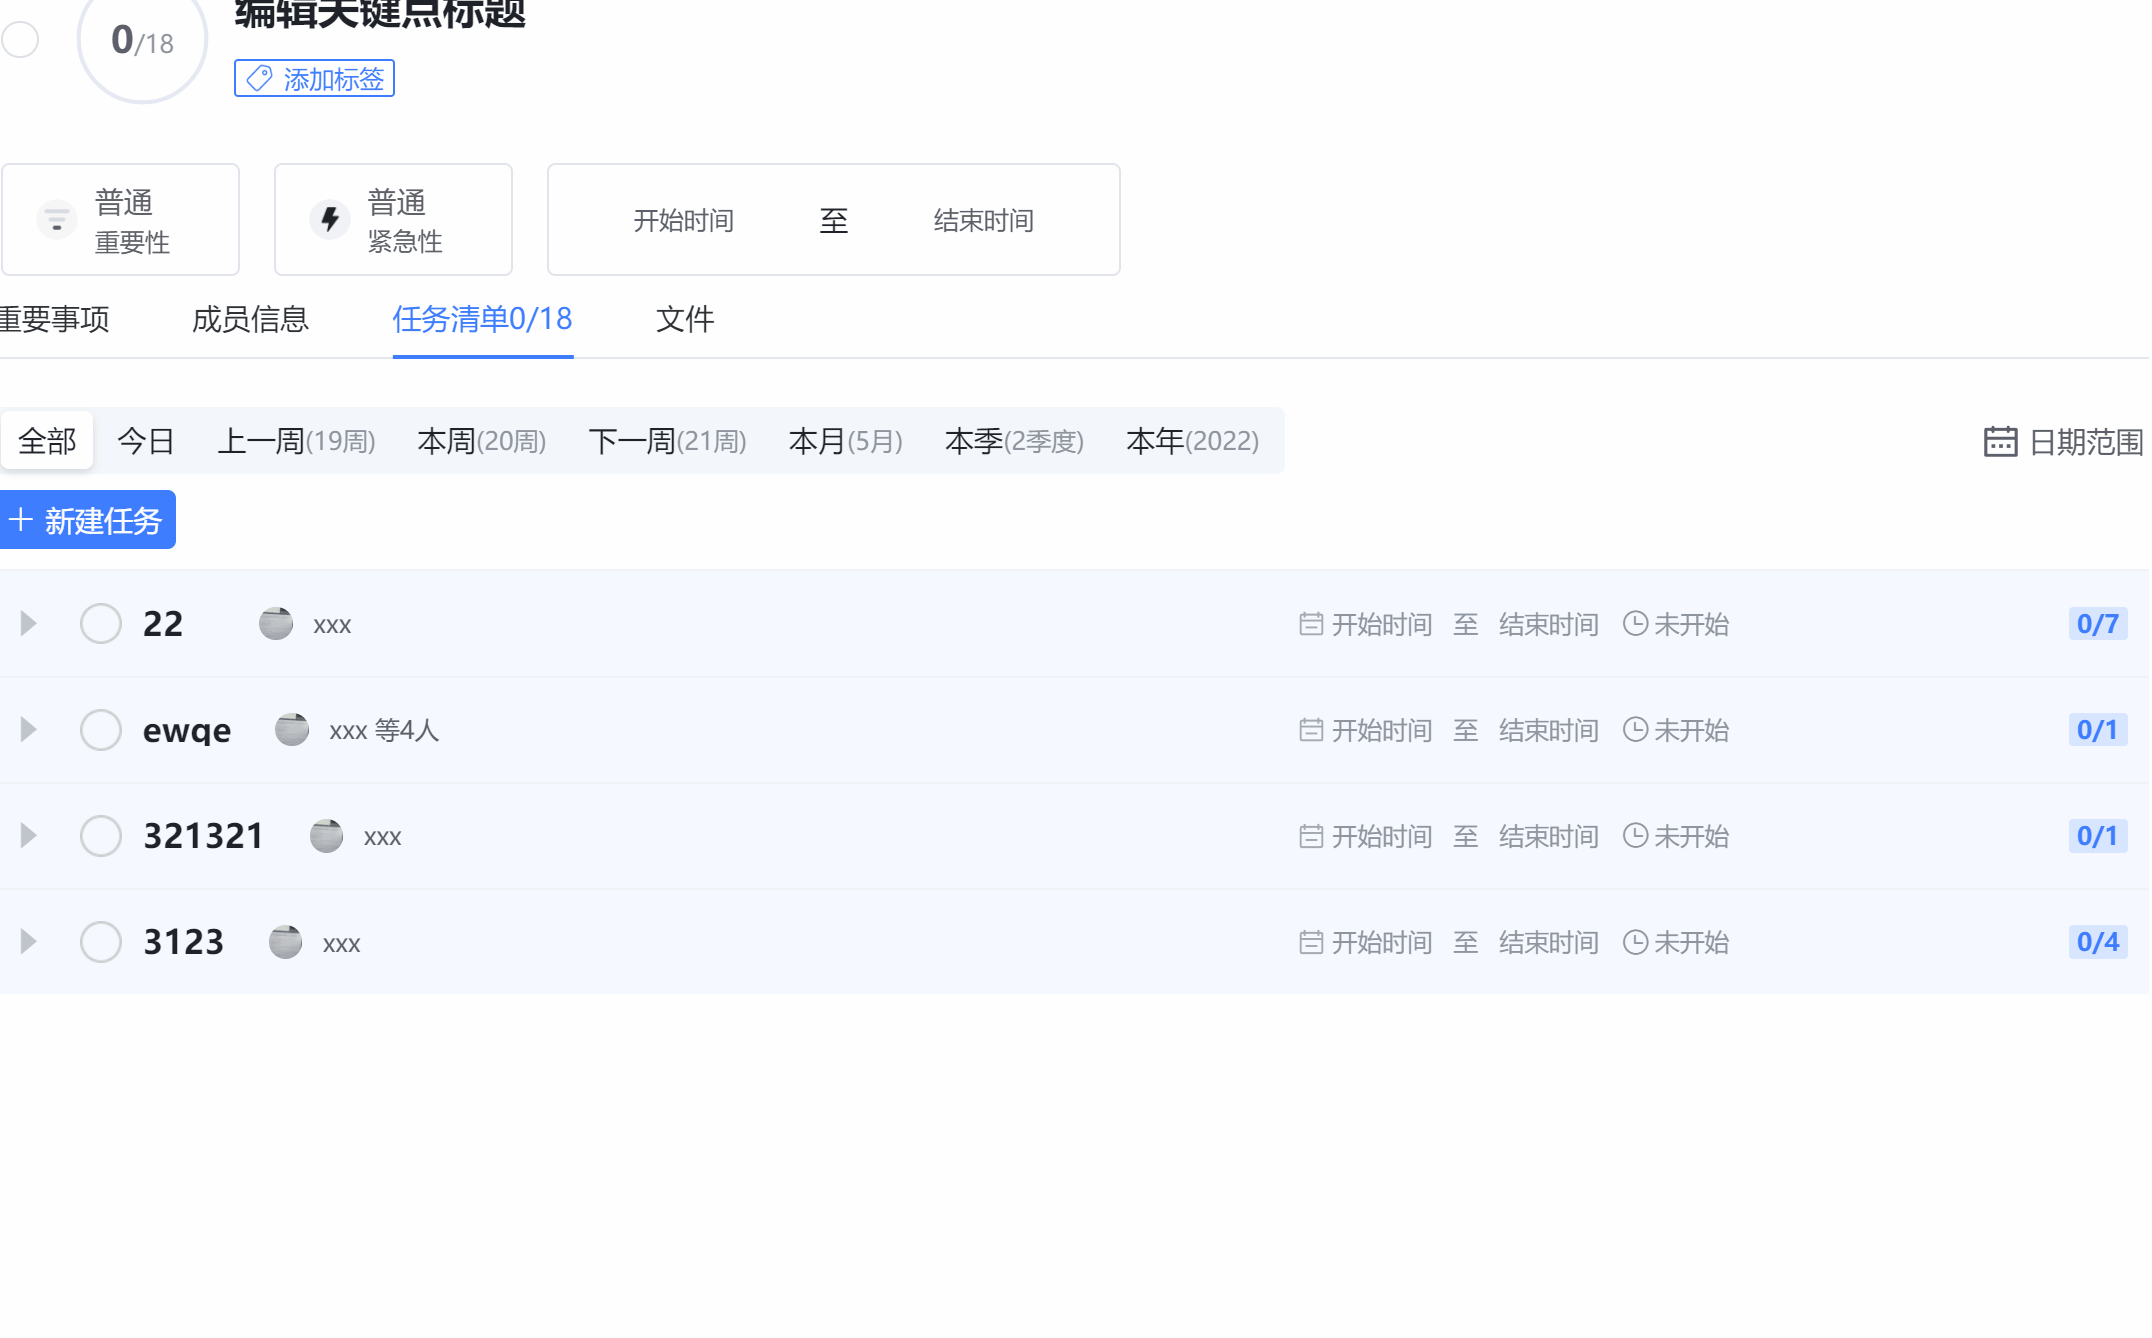Screen dimensions: 2152x1338
Task: Click the 新建任务 button
Action: click(88, 519)
